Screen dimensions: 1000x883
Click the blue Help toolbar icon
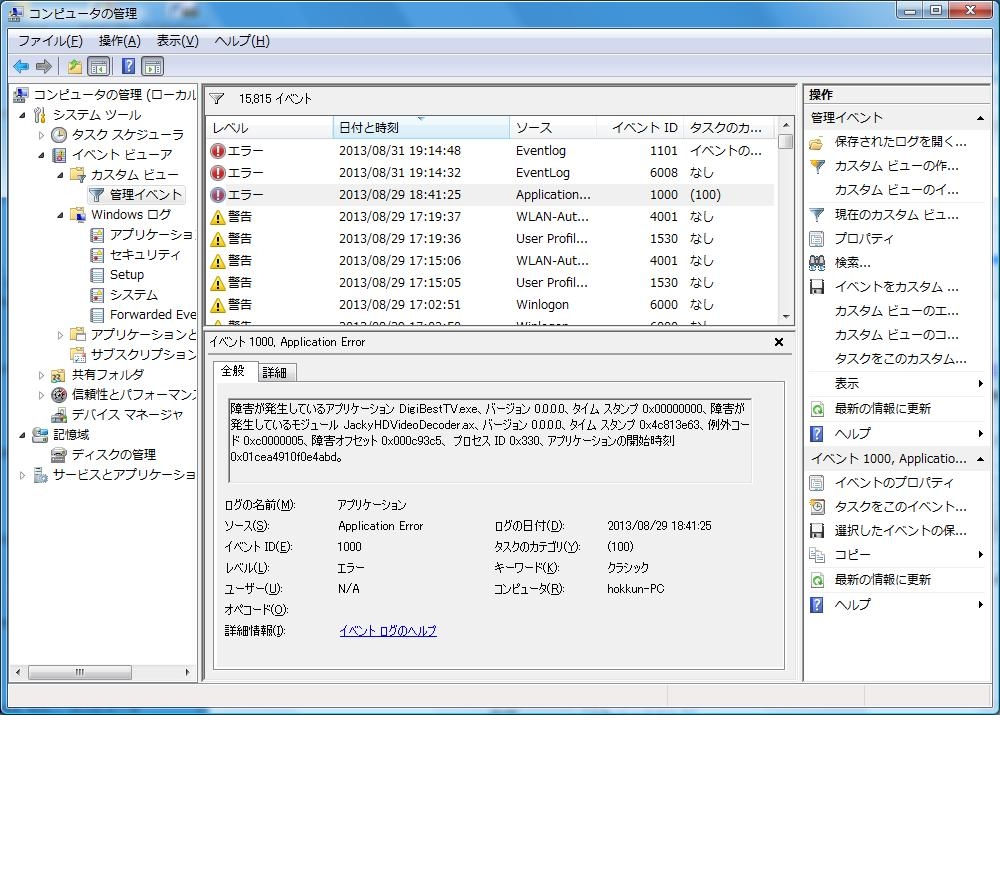point(128,66)
